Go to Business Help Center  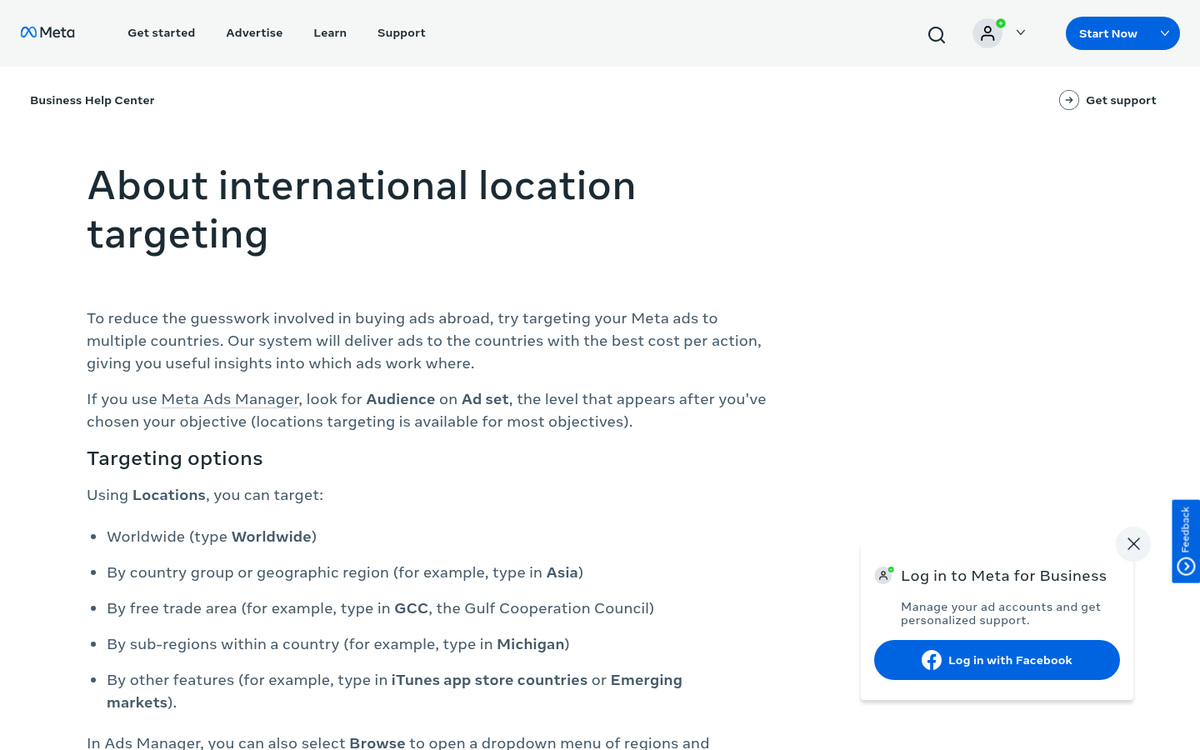click(92, 100)
